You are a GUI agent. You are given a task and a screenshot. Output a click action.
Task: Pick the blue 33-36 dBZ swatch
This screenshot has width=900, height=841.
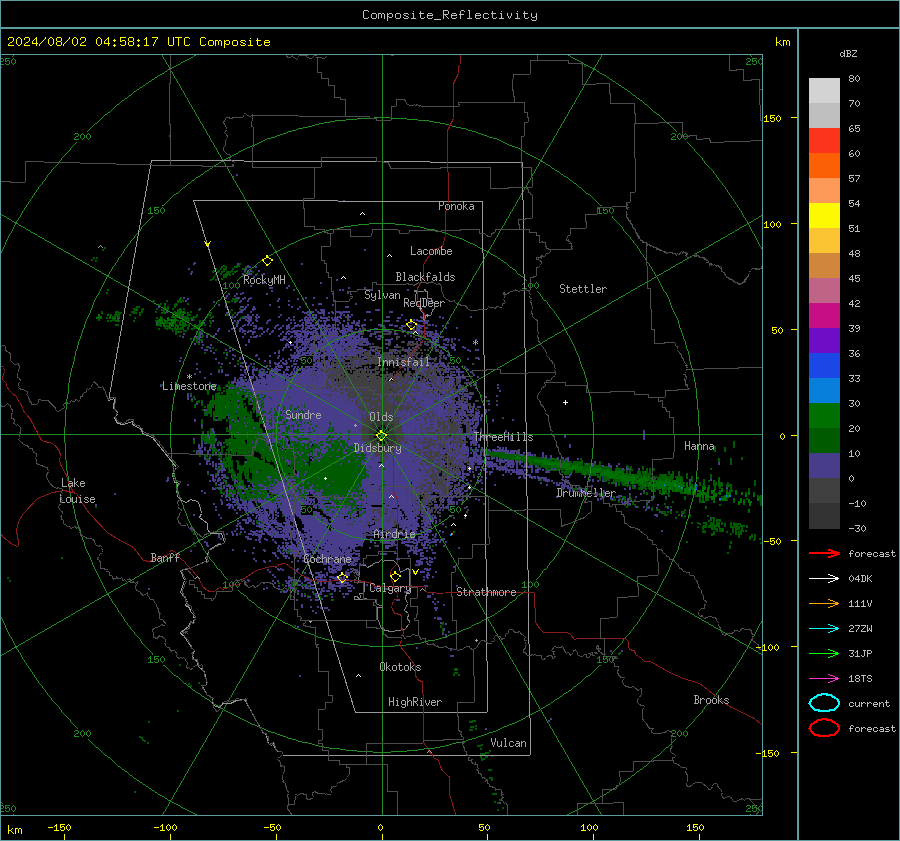[x=824, y=365]
